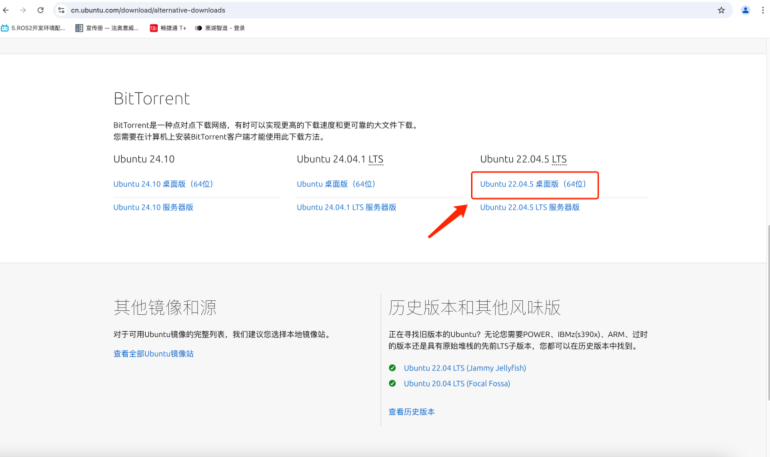Viewport: 770px width, 457px height.
Task: Open Ubuntu 22.04 LTS (Jammy Jellyfish) link
Action: pos(465,368)
